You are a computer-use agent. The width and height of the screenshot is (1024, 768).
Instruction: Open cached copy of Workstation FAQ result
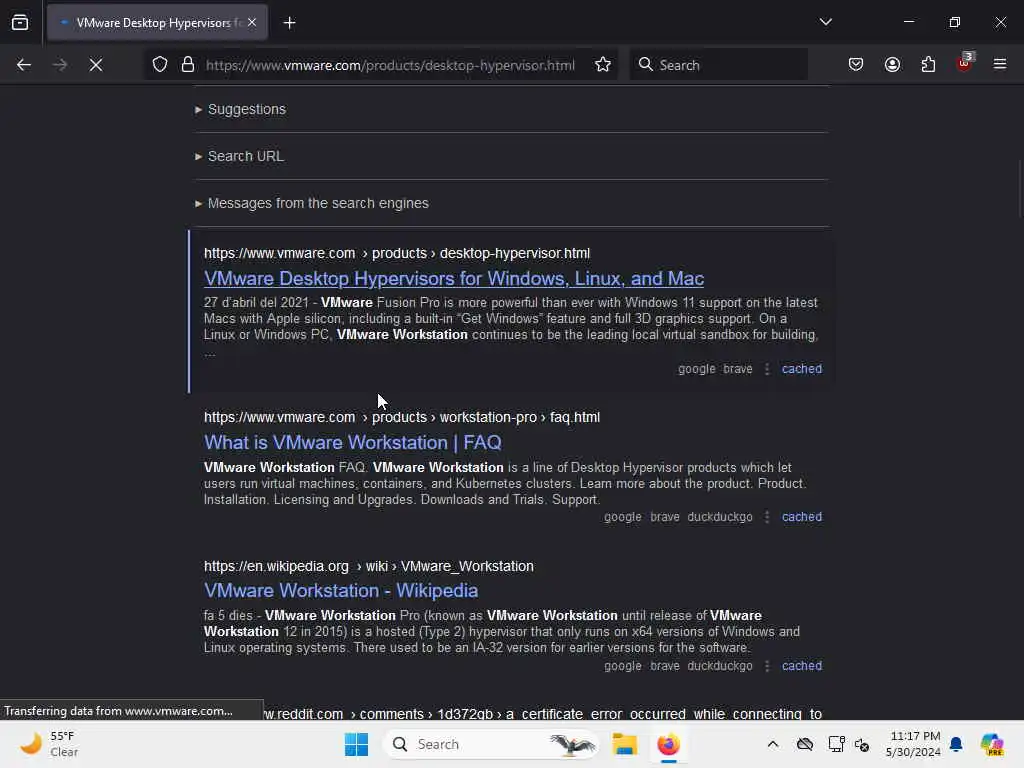tap(802, 517)
